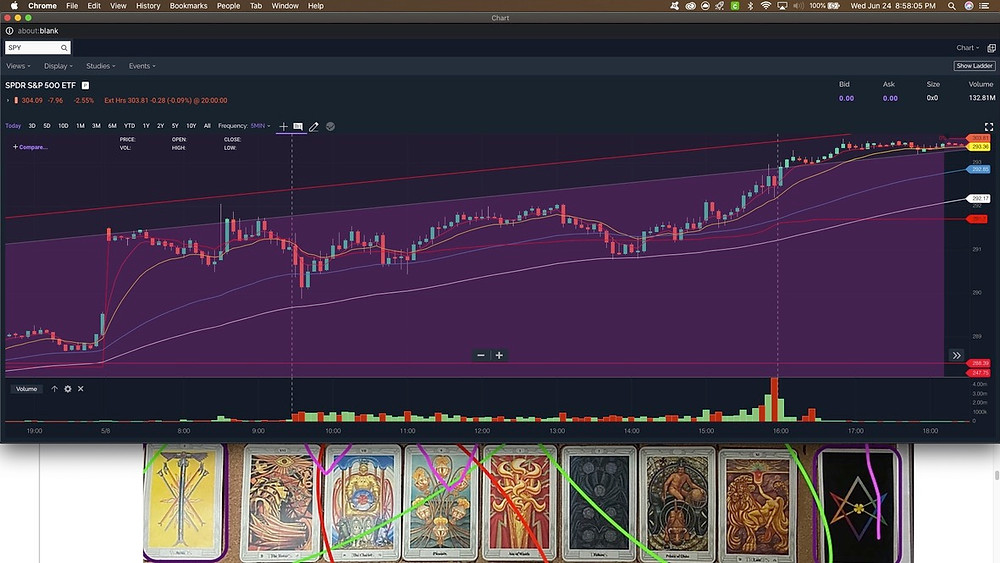Click Creative Cloud menu bar icon

[x=690, y=6]
